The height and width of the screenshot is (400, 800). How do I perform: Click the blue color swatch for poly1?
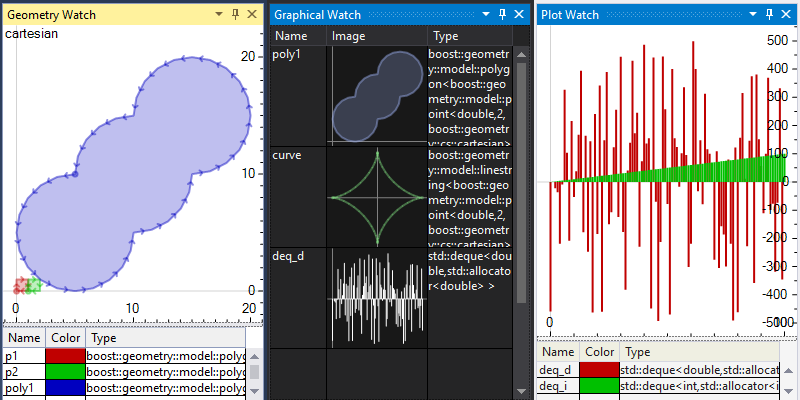(65, 387)
